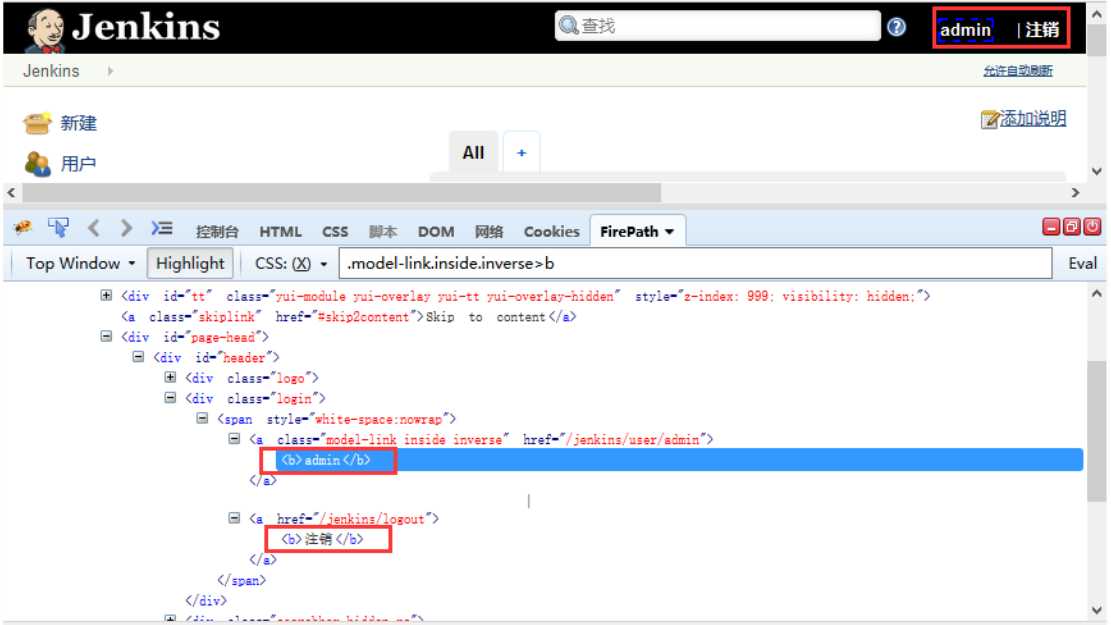Open Firebug in a new window
Viewport: 1111px width, 625px height.
[1071, 227]
